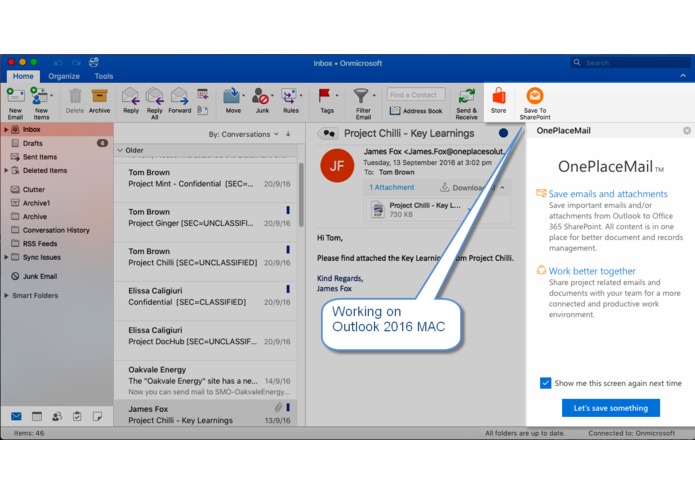
Task: Close the OnePlaceMail panel
Action: [687, 131]
